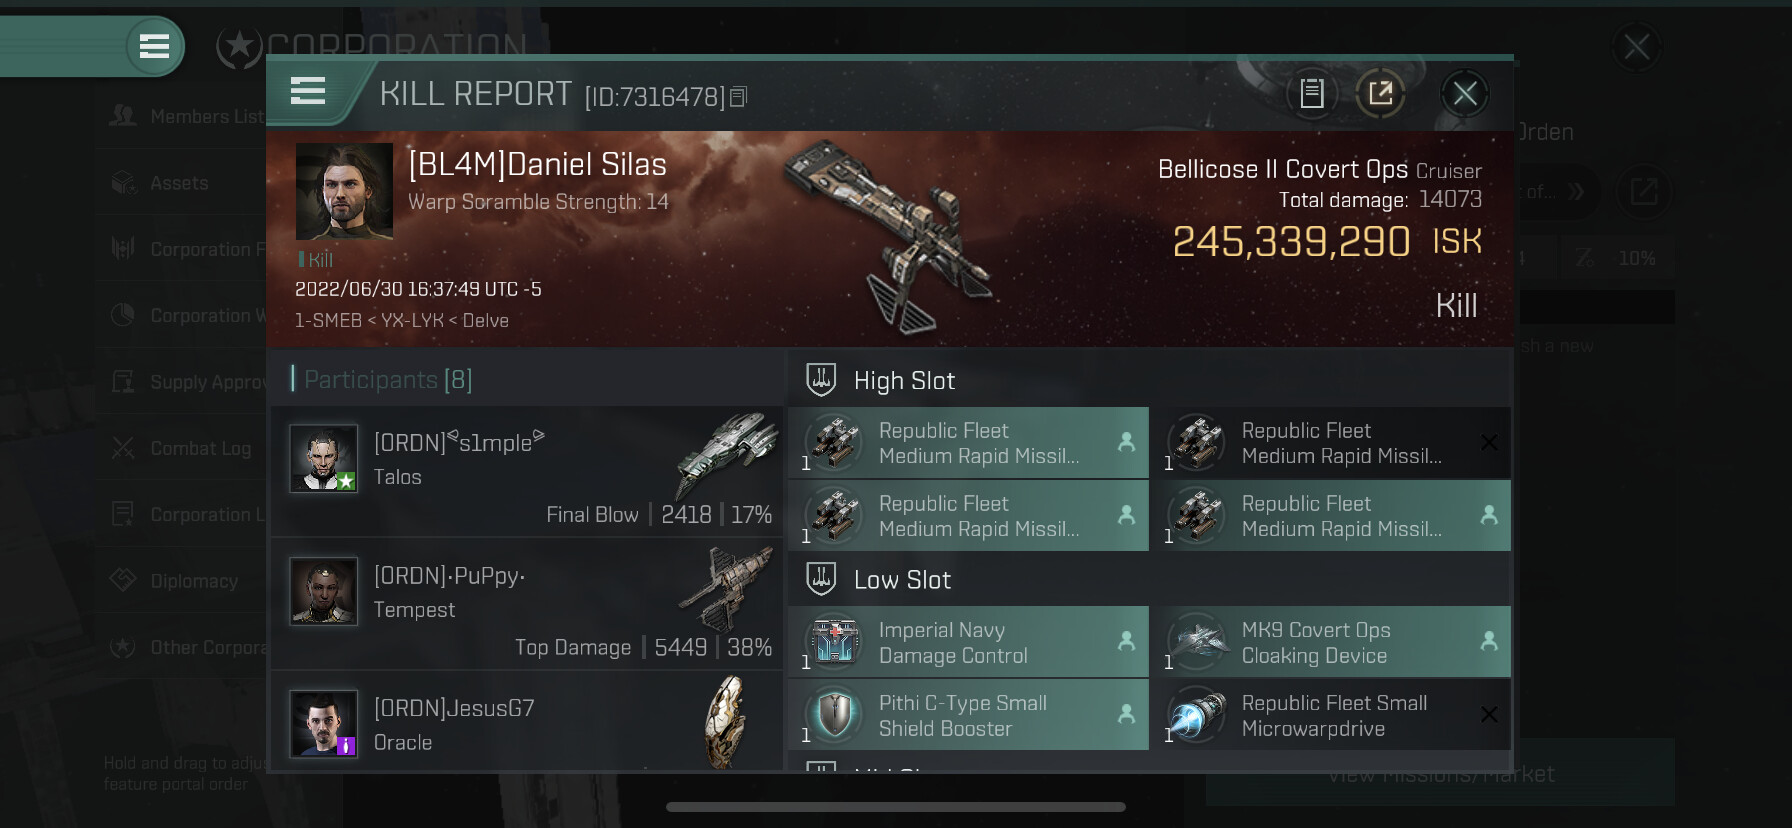Select PuPpy Tempest participant entry
This screenshot has width=1792, height=828.
pyautogui.click(x=527, y=604)
